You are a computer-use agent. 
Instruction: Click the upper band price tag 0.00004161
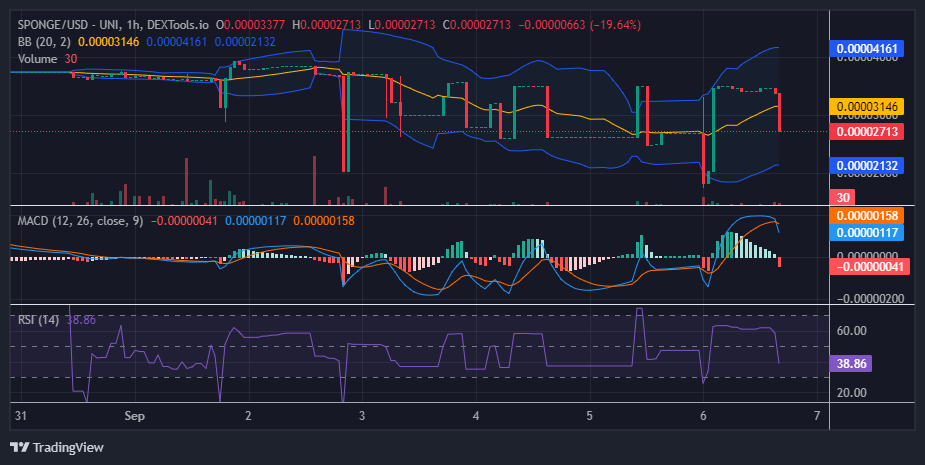coord(867,48)
